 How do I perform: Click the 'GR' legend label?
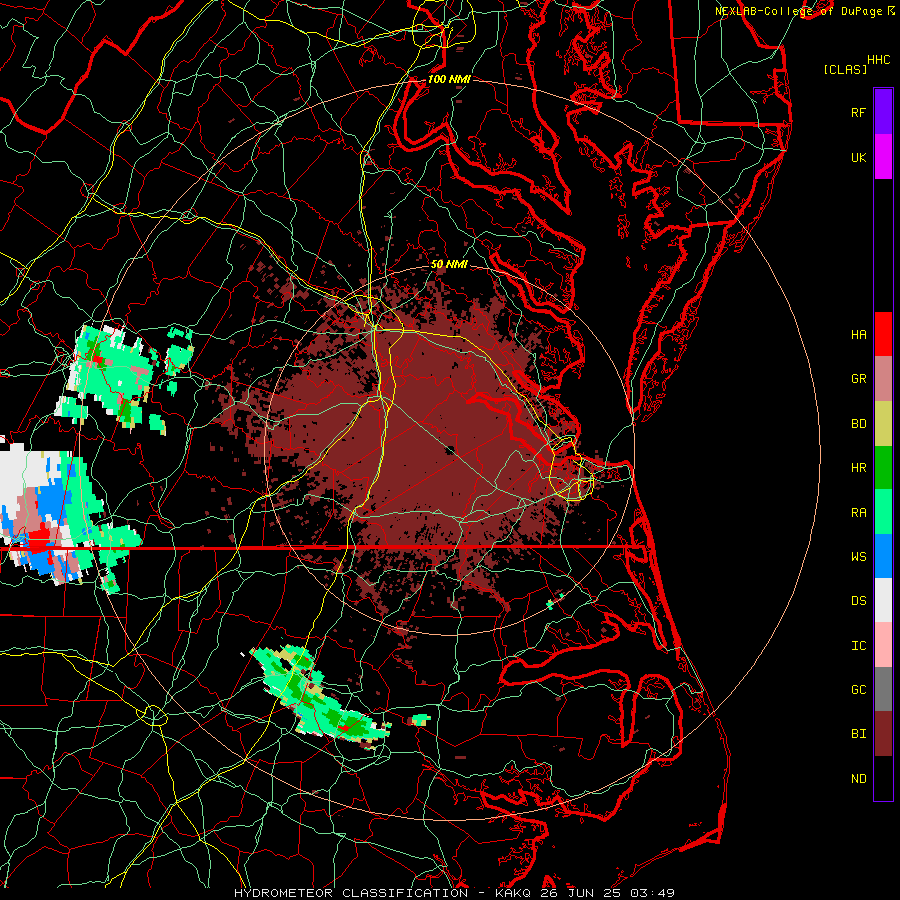point(858,379)
